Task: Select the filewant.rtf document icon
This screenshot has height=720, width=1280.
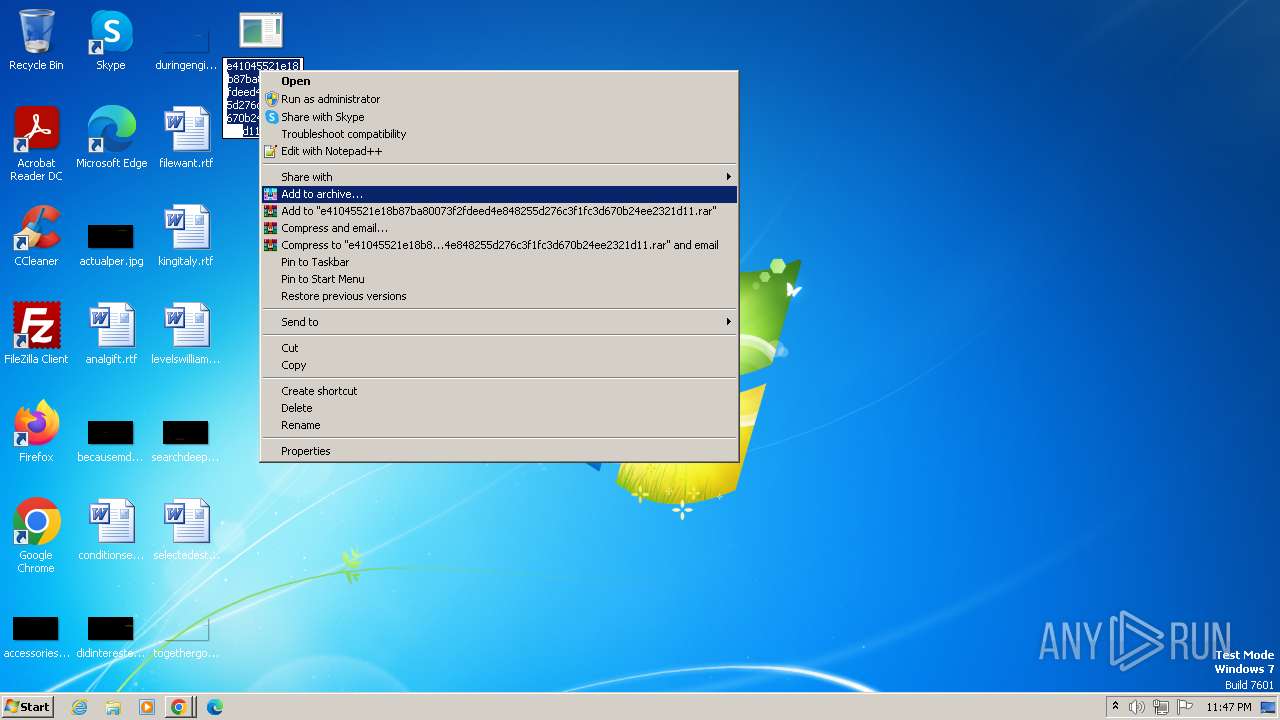Action: coord(186,138)
